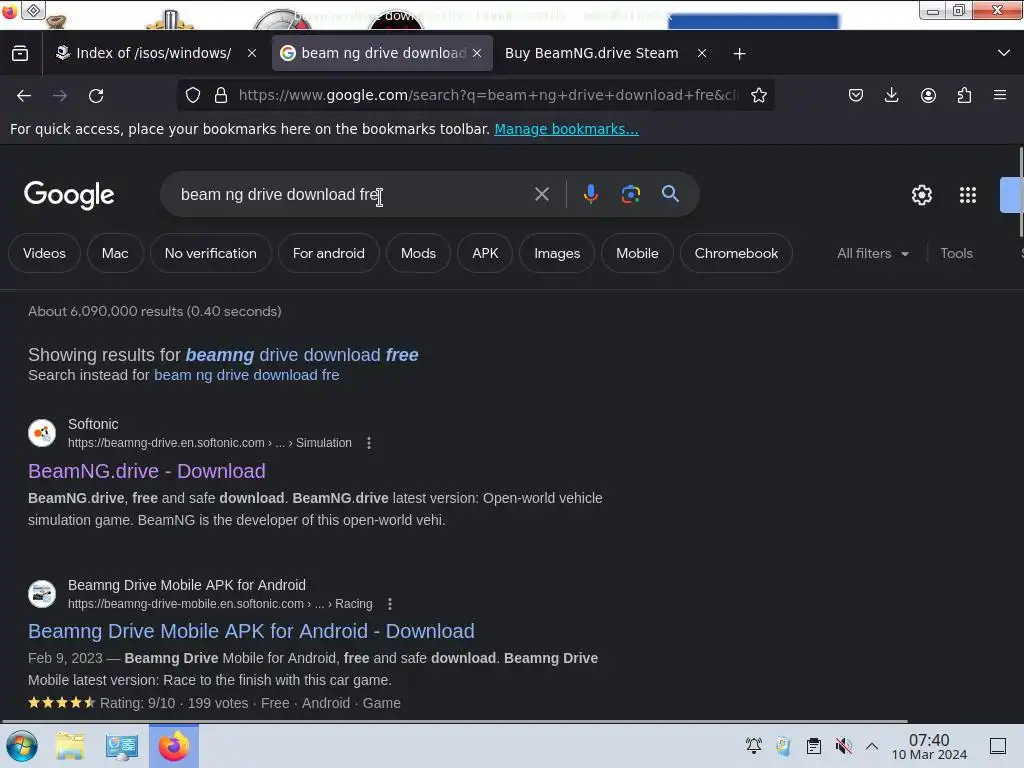
Task: Open the Firefox downloads panel
Action: coord(891,95)
